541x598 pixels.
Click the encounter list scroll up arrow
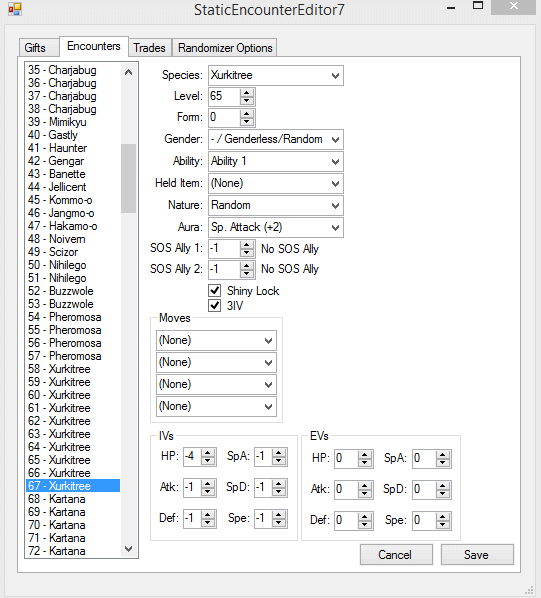[128, 72]
